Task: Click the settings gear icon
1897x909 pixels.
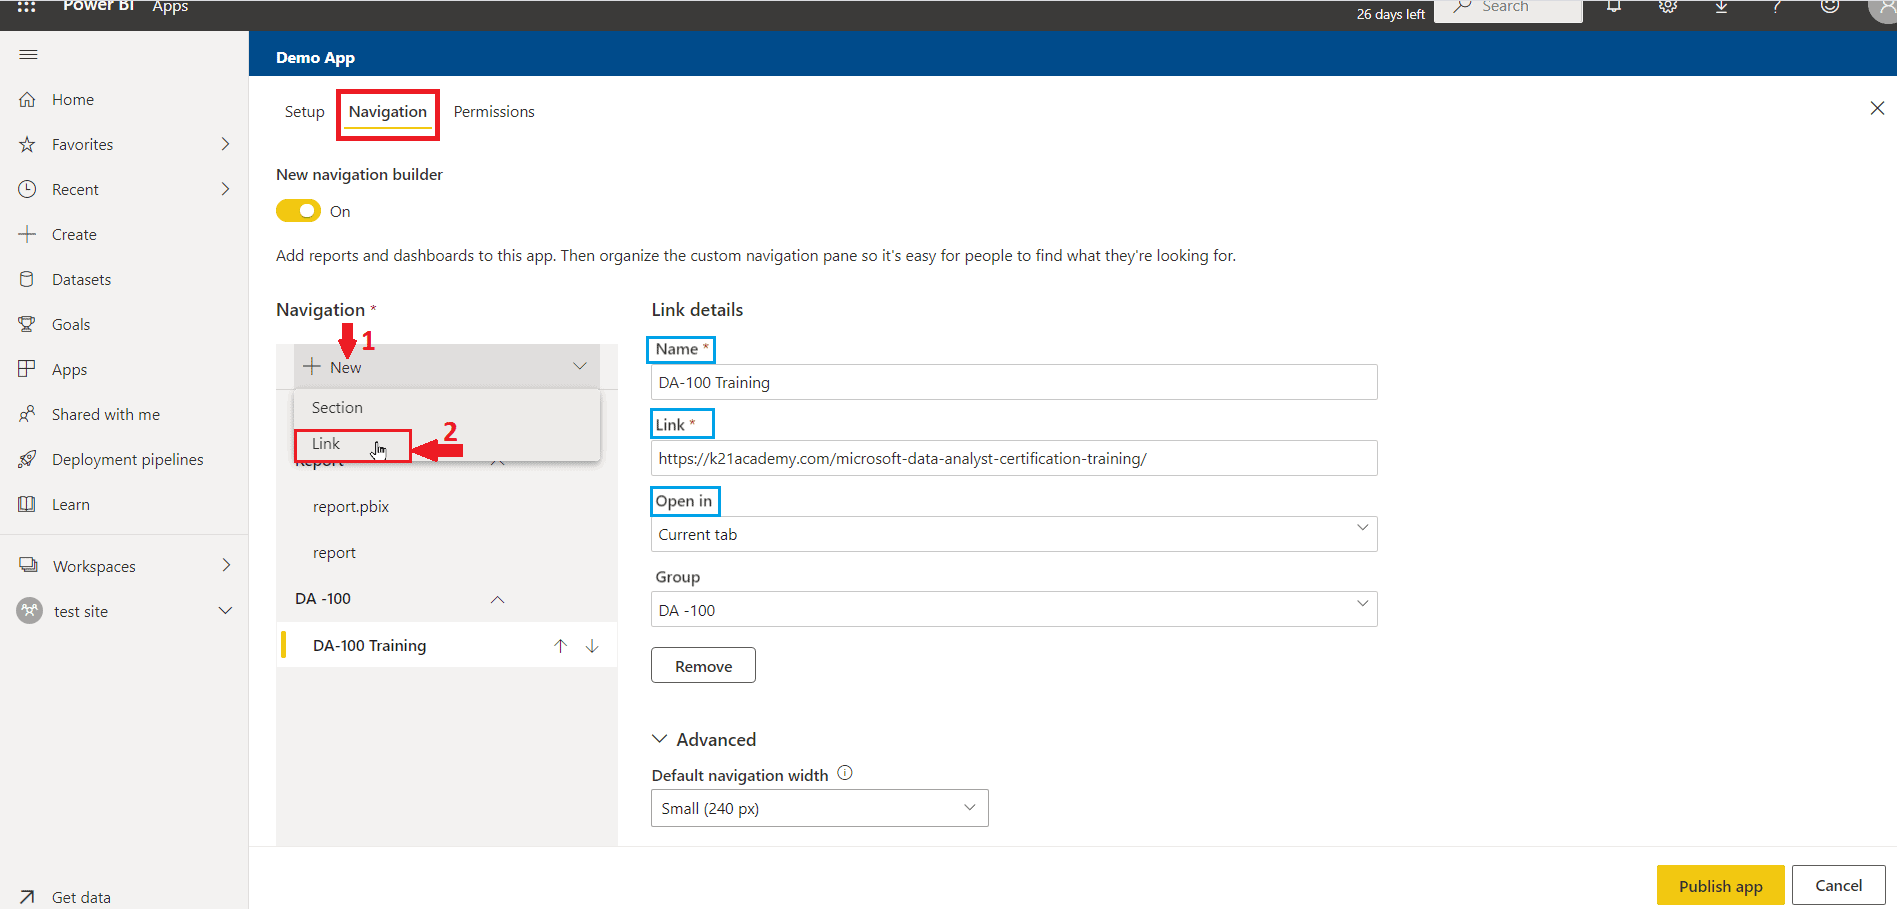Action: 1667,7
